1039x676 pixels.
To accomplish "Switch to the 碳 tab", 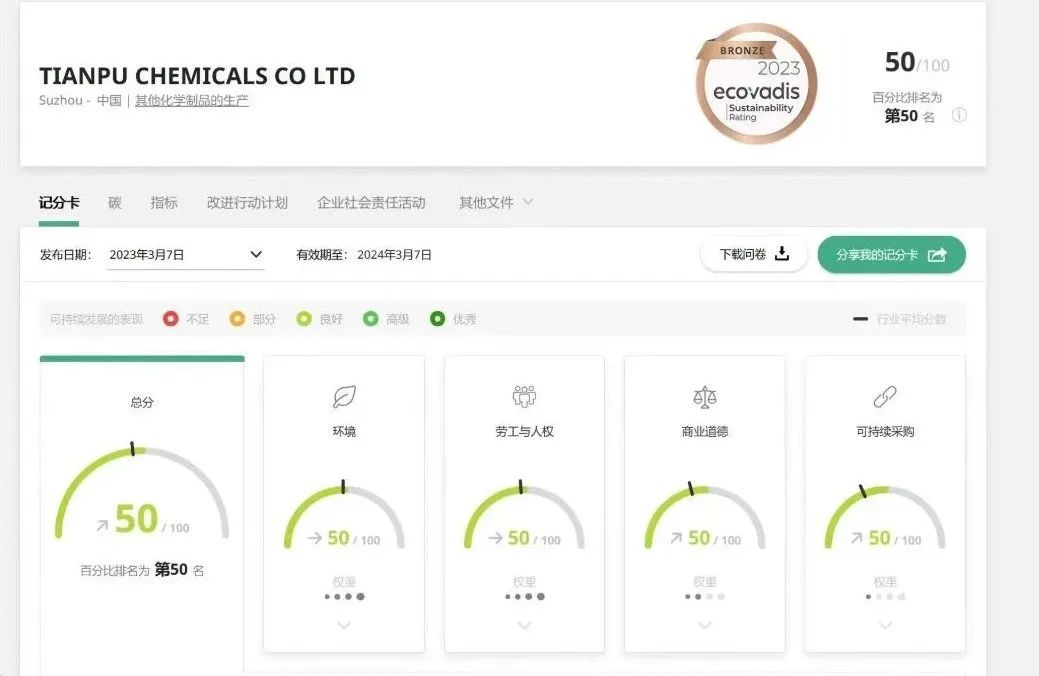I will tap(115, 203).
